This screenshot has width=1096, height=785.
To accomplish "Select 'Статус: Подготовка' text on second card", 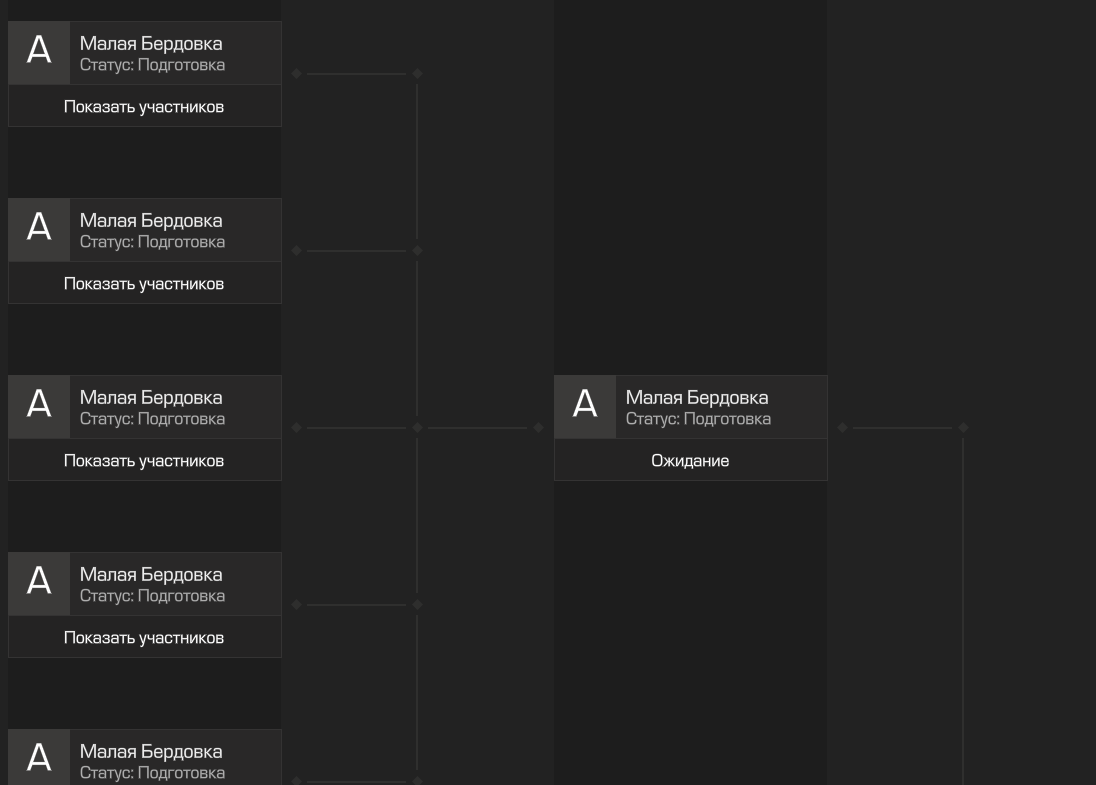I will 152,241.
